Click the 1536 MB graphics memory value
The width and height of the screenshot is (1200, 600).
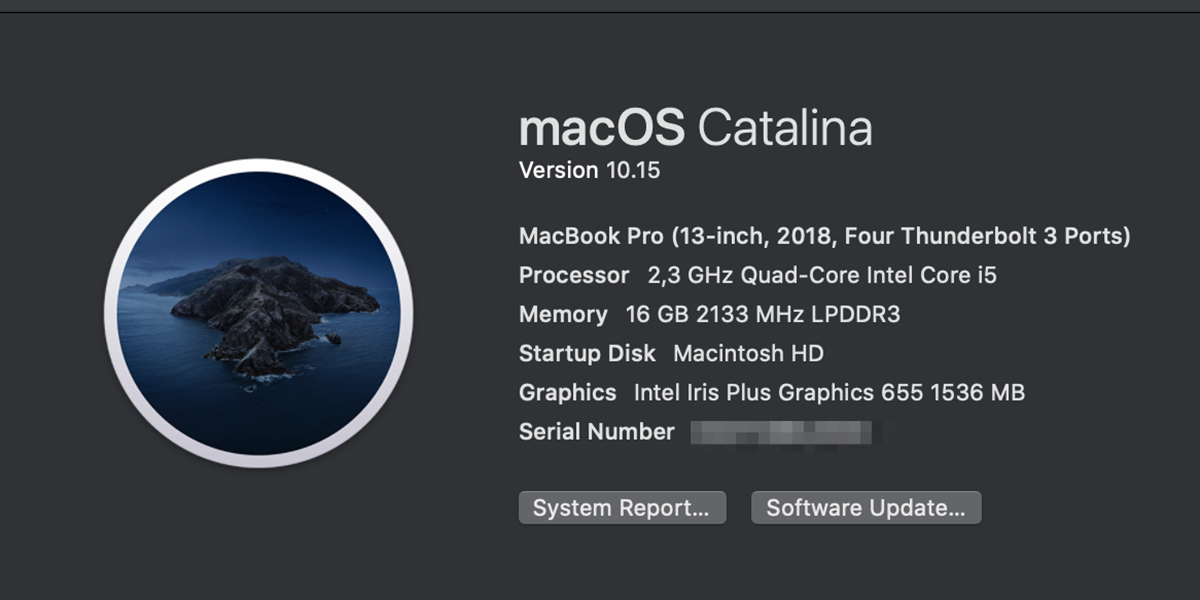pos(977,393)
